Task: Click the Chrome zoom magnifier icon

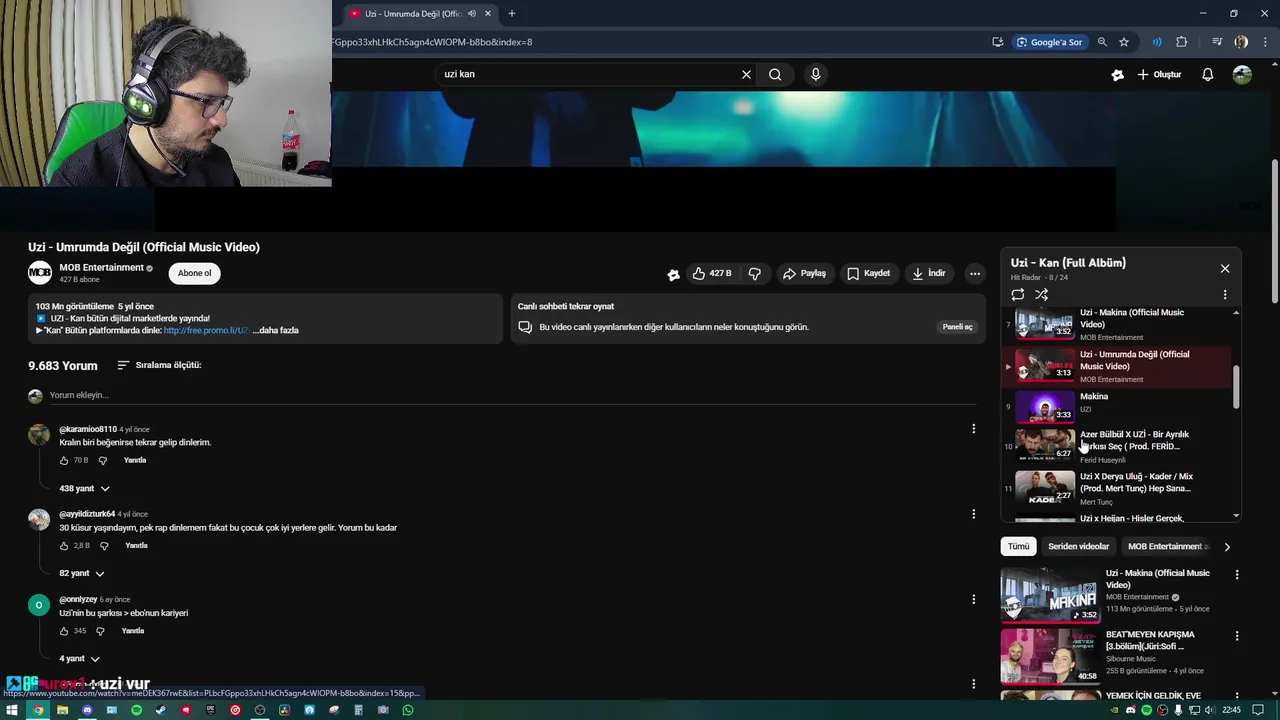Action: click(1102, 42)
